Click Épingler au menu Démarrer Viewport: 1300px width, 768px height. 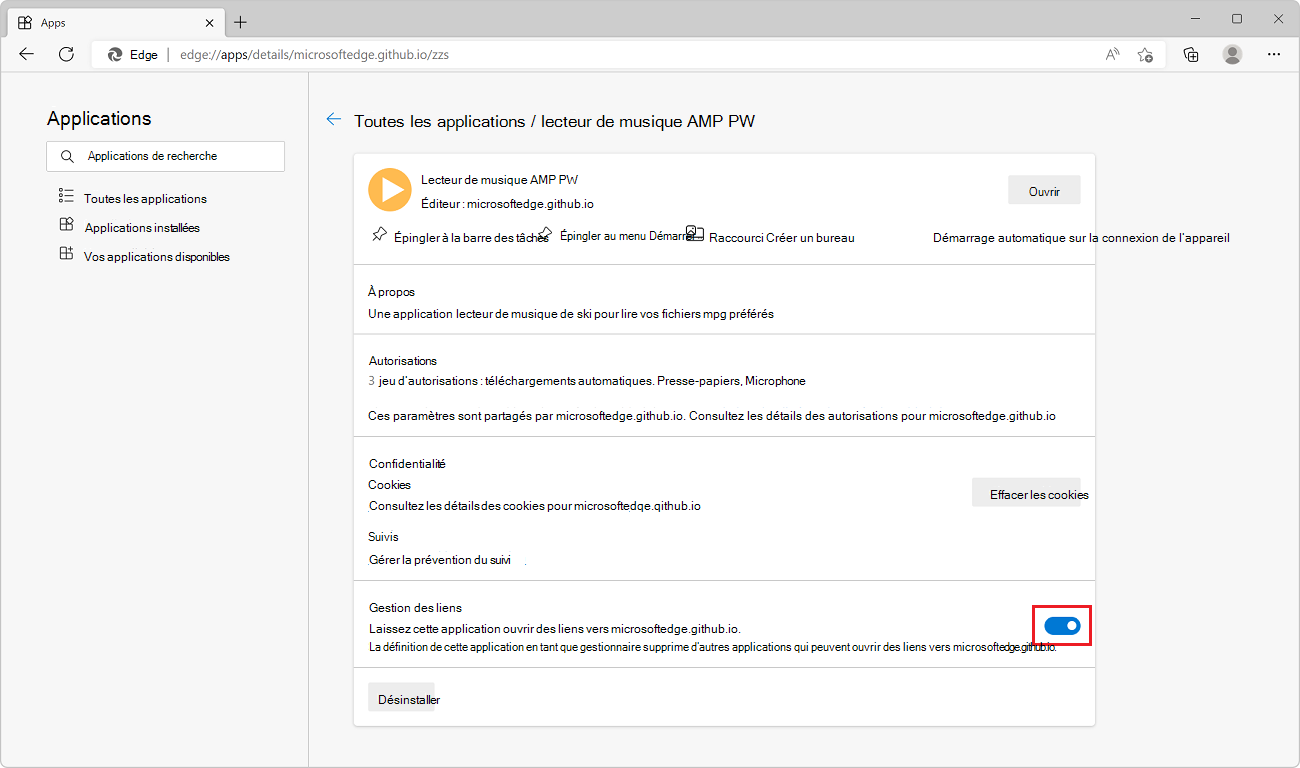(x=627, y=236)
